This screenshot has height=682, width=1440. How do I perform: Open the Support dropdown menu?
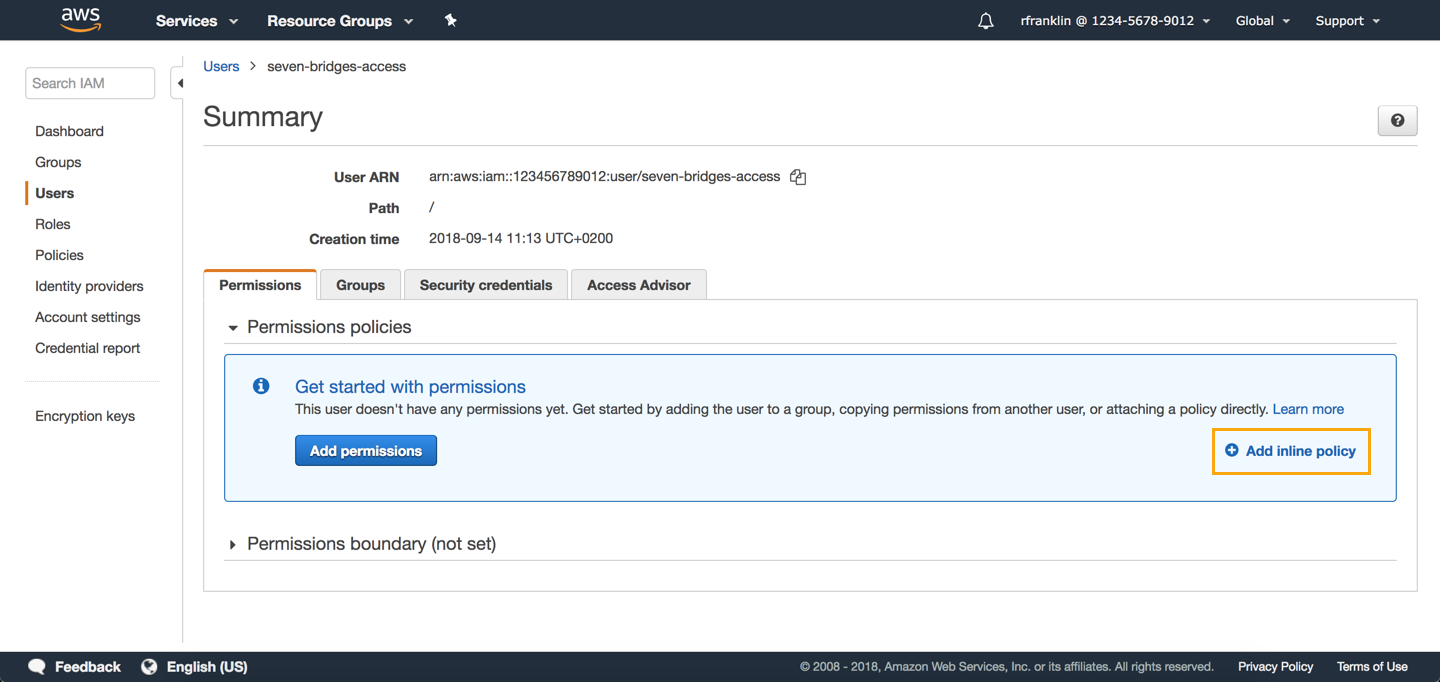tap(1347, 21)
